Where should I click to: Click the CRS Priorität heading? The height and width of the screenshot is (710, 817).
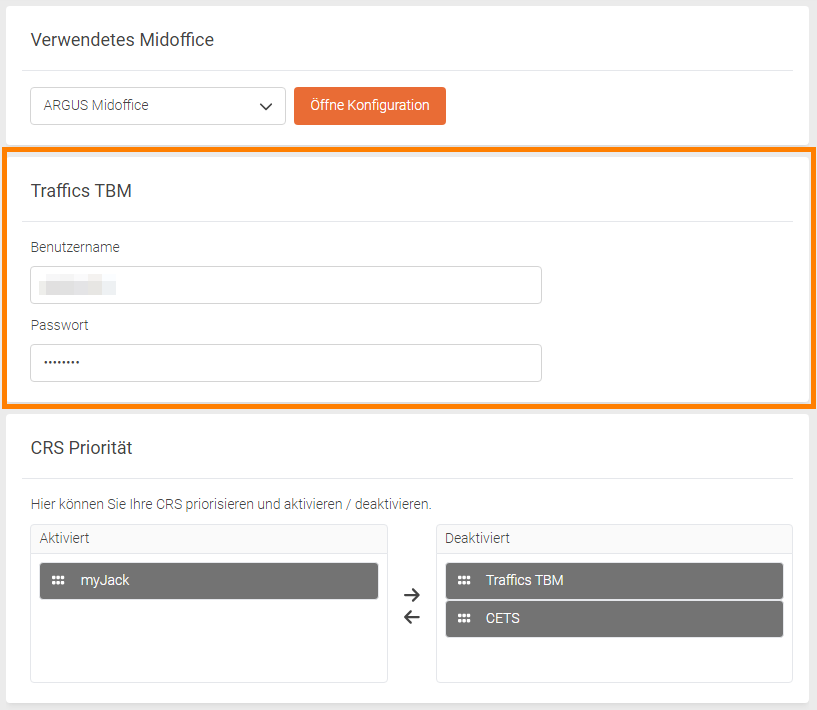pyautogui.click(x=81, y=447)
